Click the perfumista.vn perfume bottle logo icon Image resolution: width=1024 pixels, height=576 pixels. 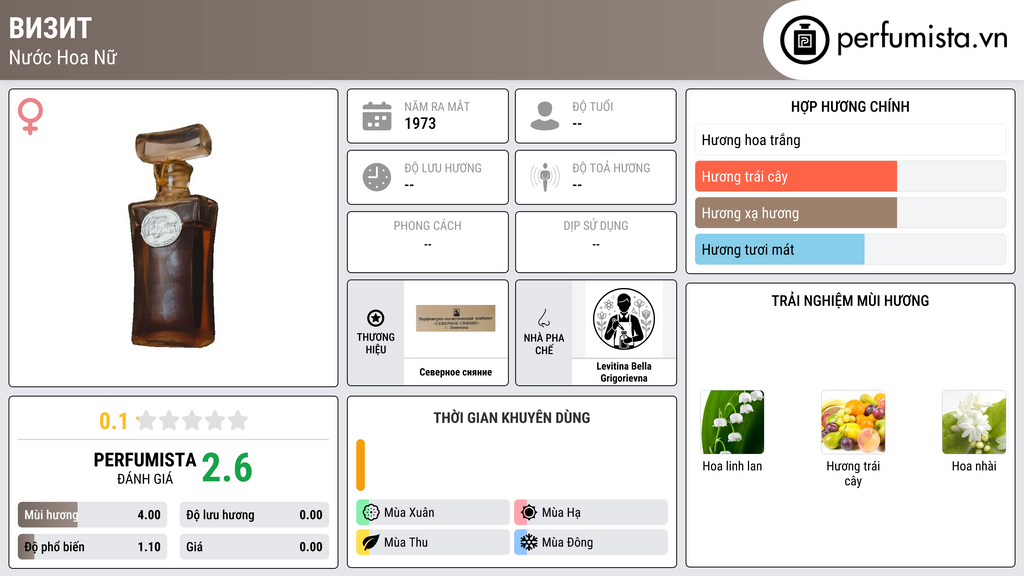click(804, 40)
